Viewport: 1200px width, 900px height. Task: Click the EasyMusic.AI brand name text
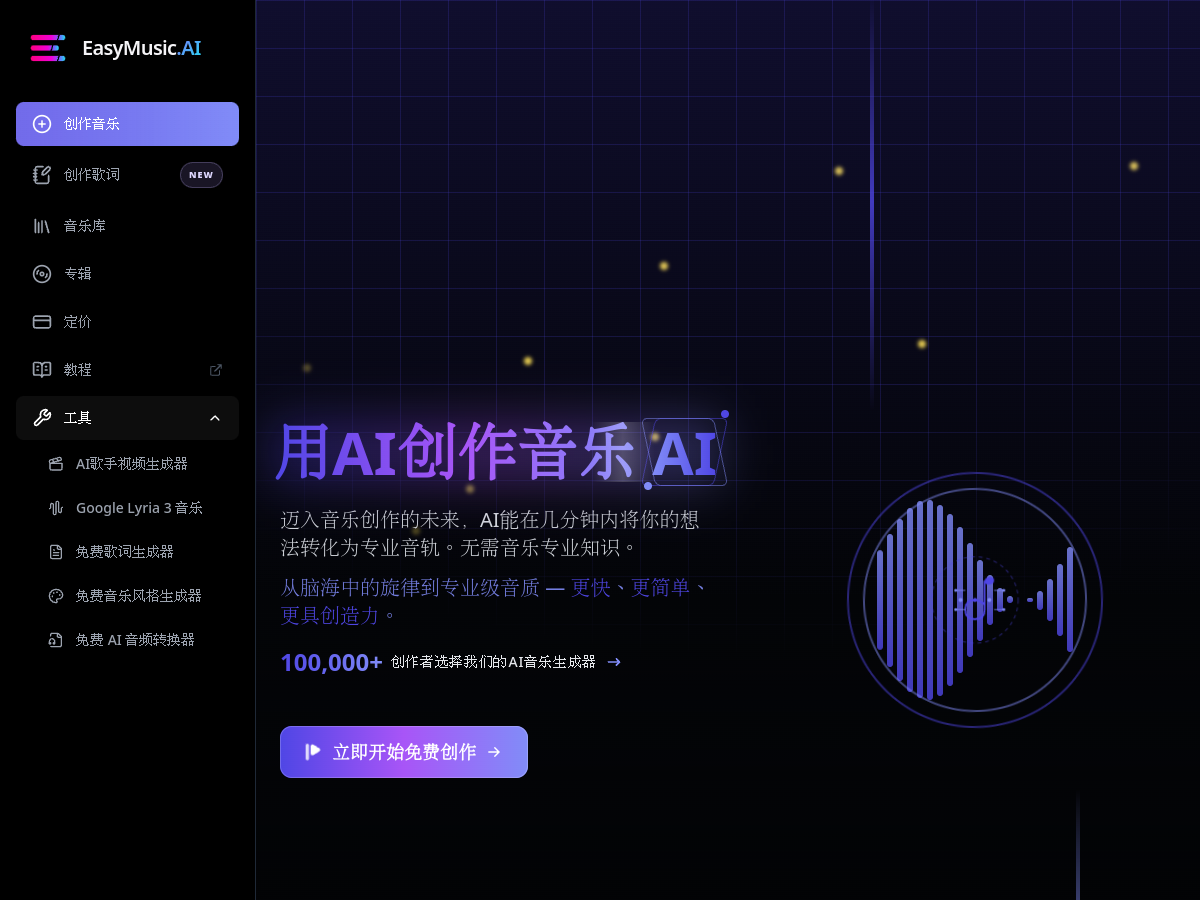(x=142, y=48)
